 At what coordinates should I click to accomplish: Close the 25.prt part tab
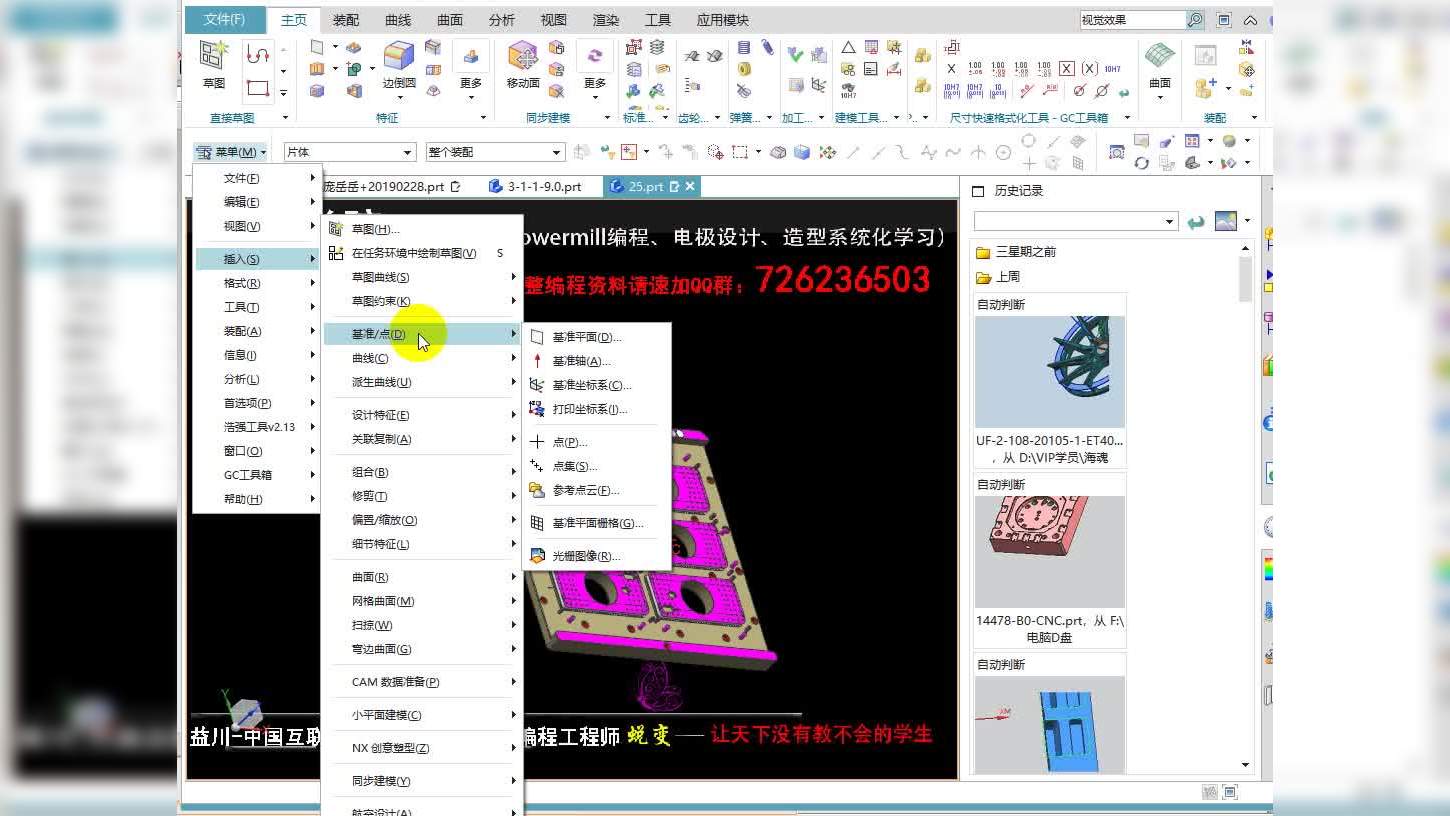(x=689, y=186)
